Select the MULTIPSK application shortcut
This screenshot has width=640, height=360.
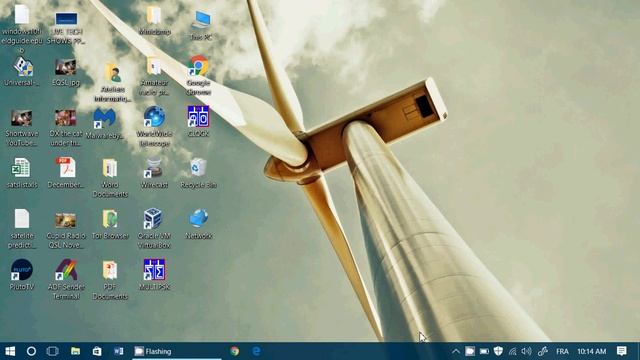click(154, 275)
